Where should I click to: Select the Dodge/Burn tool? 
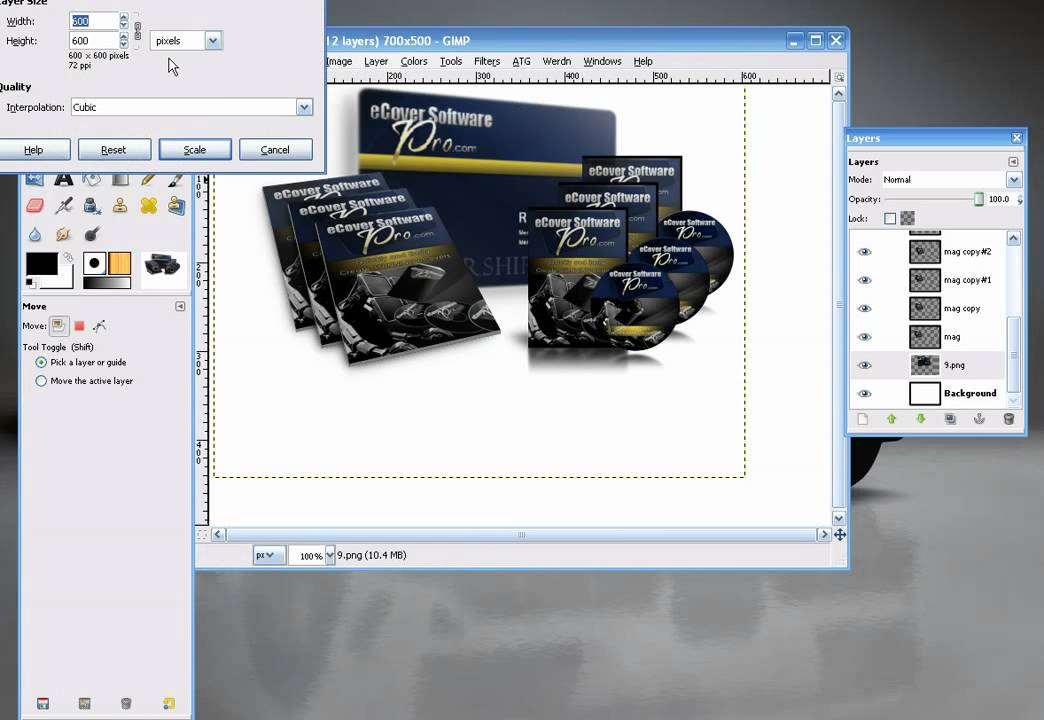92,234
